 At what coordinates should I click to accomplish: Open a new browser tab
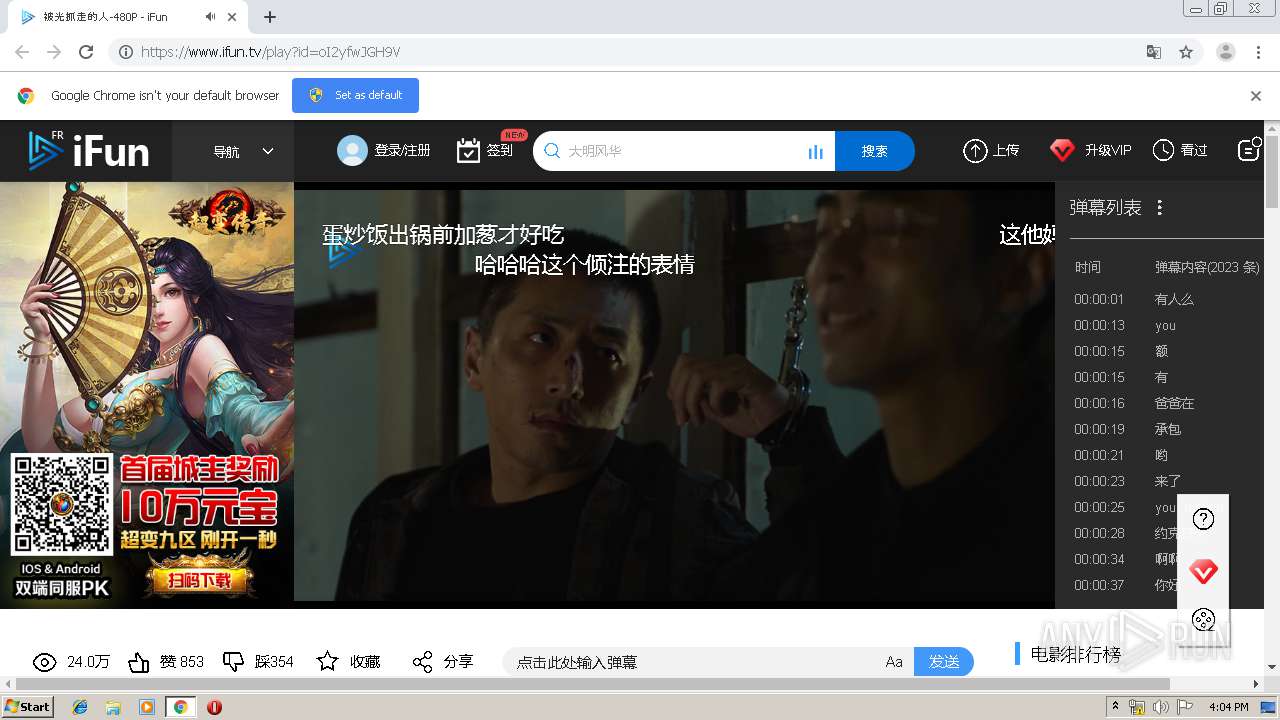pos(270,17)
